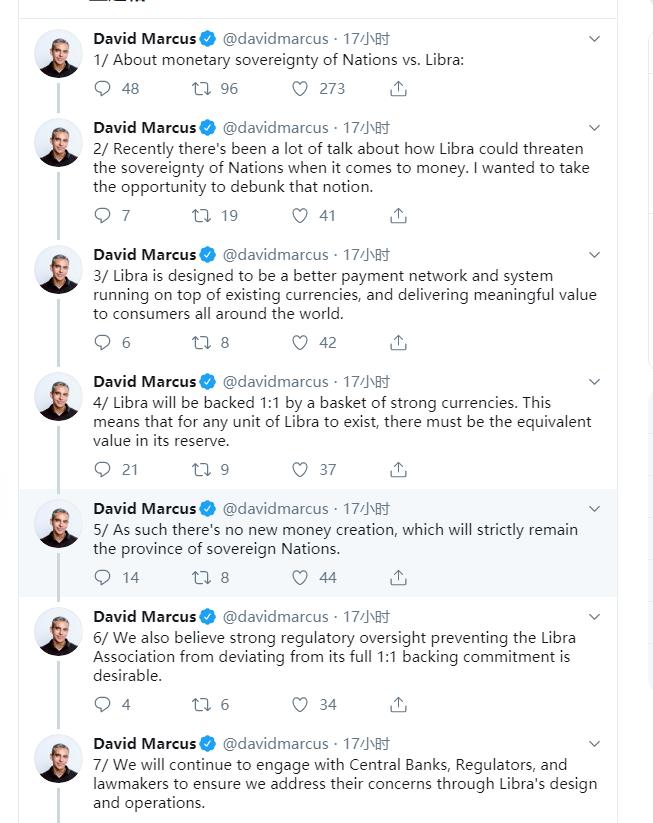Share the 2/ debunk that notion tweet
The image size is (653, 823).
[x=398, y=216]
